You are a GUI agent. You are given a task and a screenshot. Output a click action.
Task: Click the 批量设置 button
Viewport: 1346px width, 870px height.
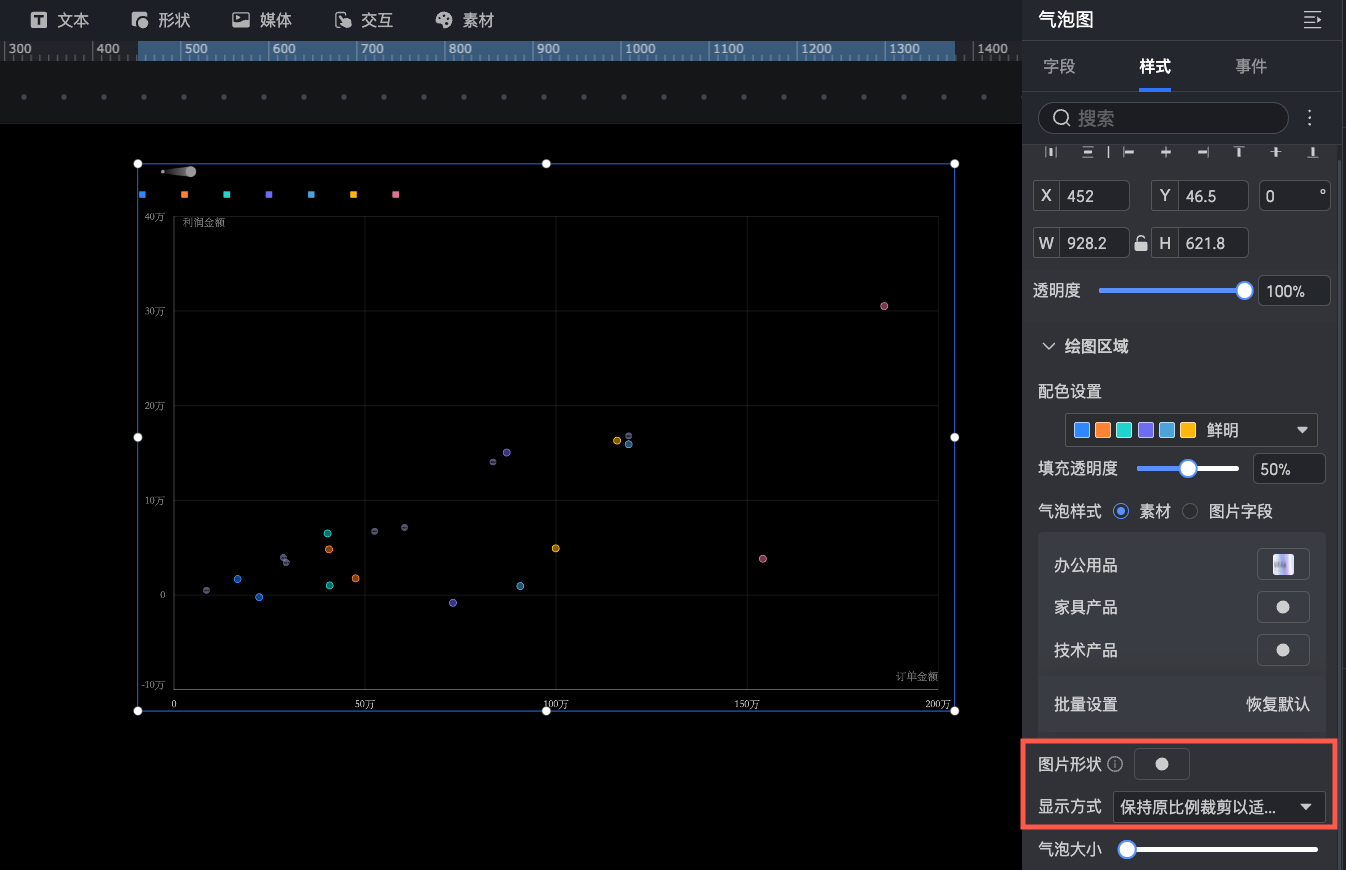click(1085, 704)
